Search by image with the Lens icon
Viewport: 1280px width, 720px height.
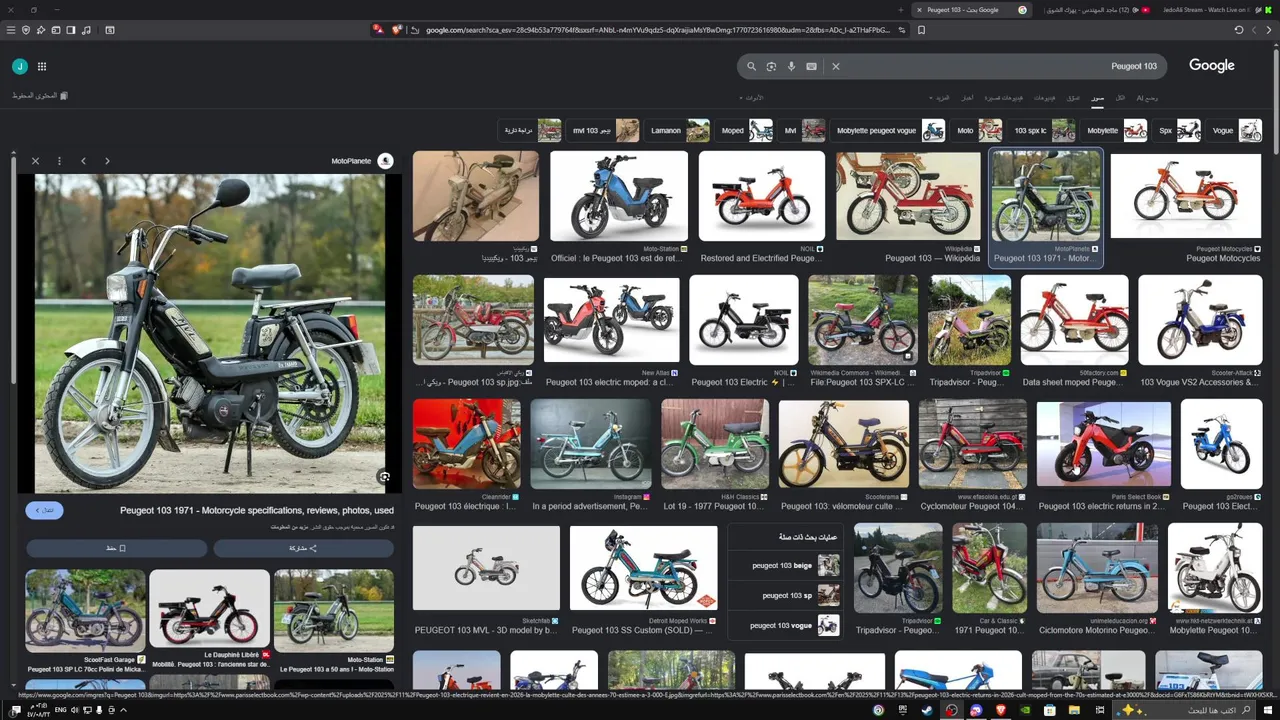click(x=771, y=66)
